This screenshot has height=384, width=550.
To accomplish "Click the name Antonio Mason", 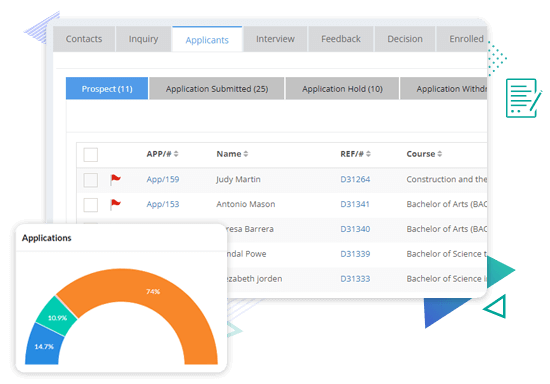I will (246, 204).
